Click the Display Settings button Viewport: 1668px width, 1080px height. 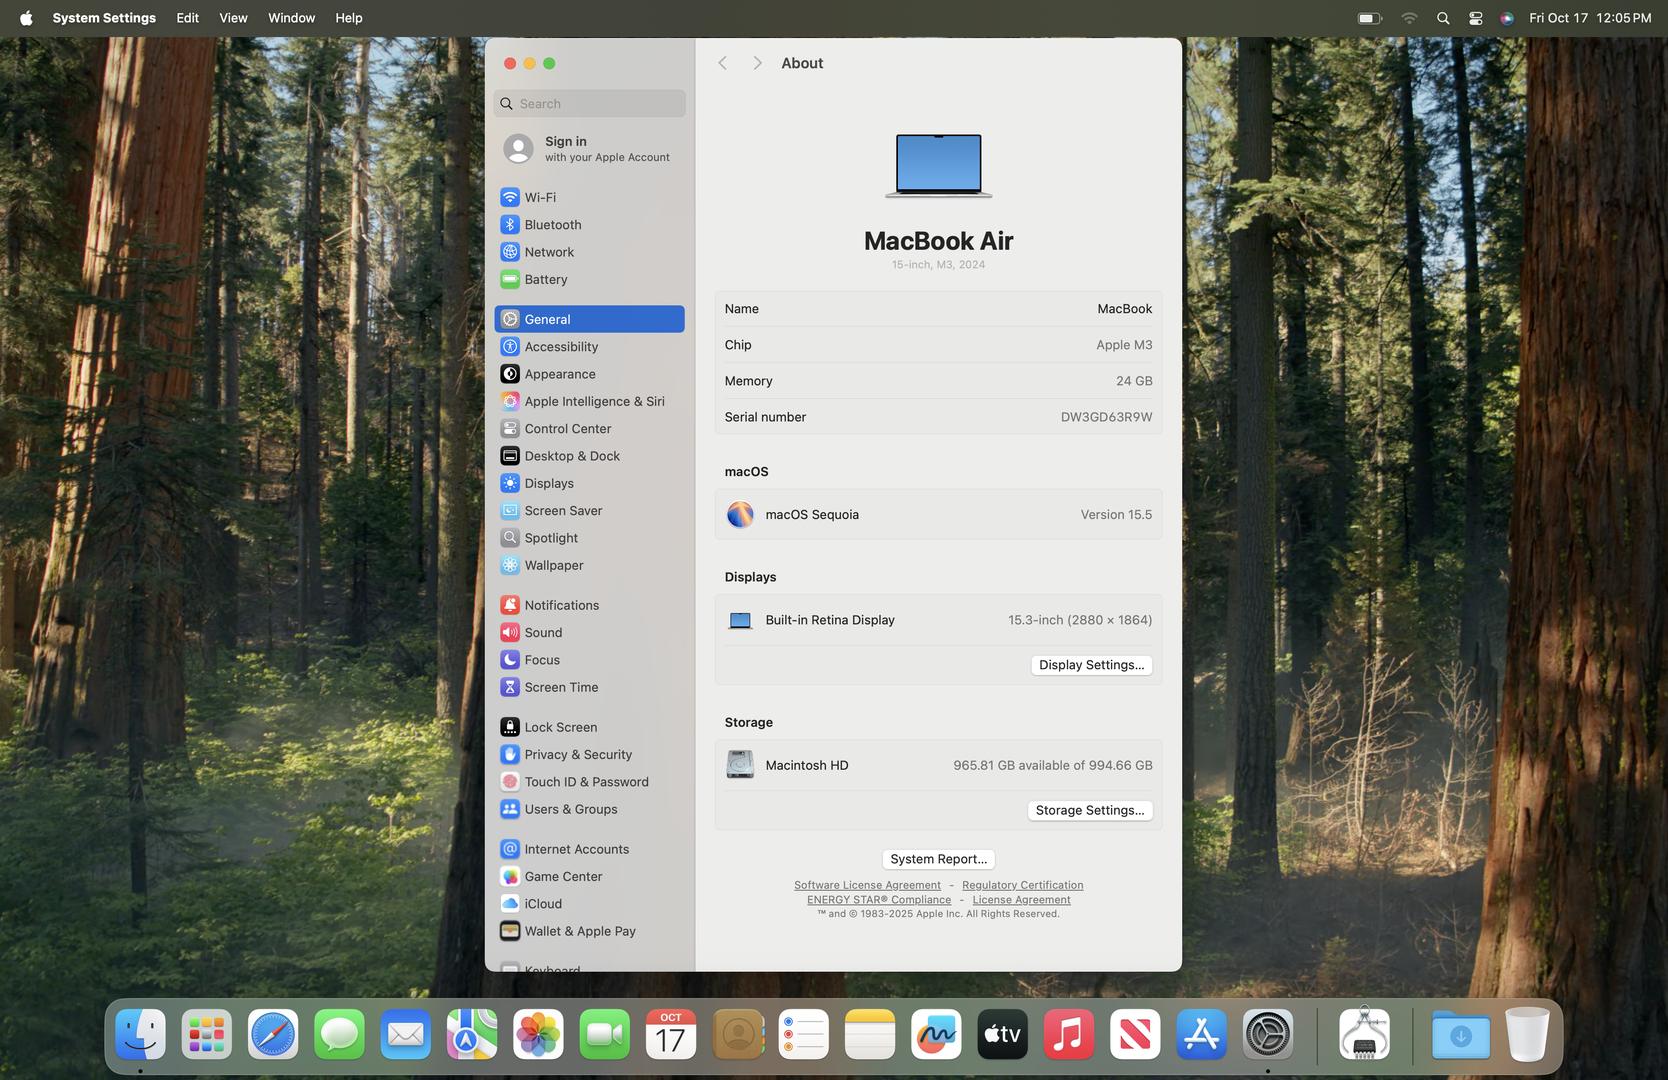[x=1091, y=665]
